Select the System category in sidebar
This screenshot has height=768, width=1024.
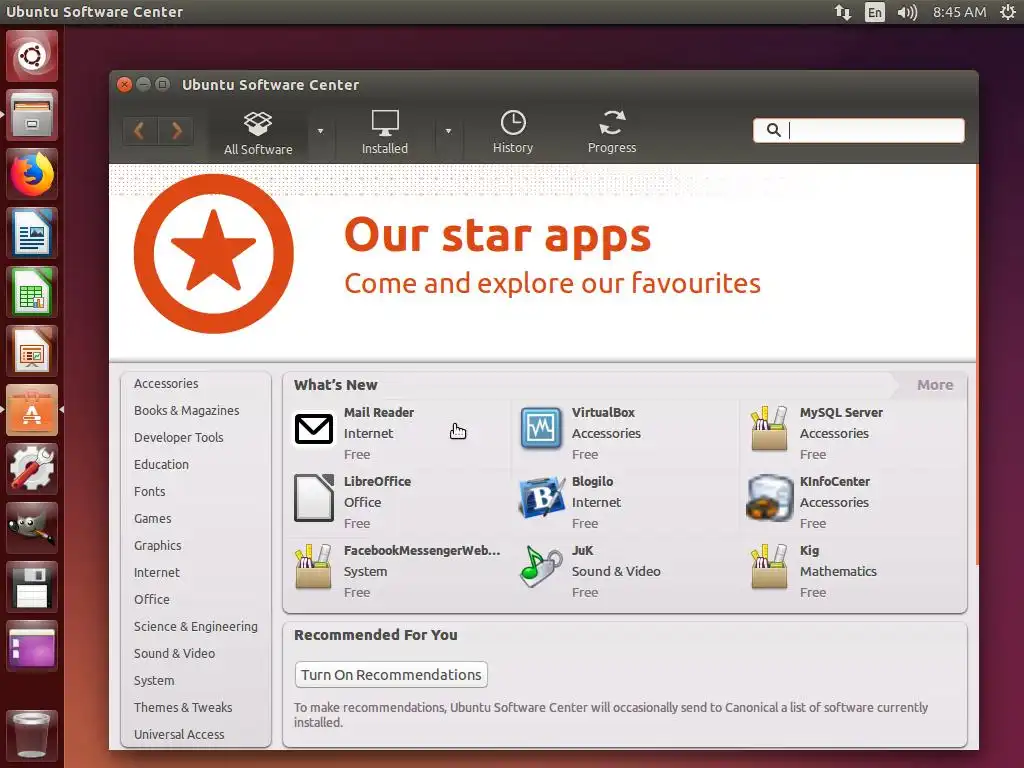(154, 680)
